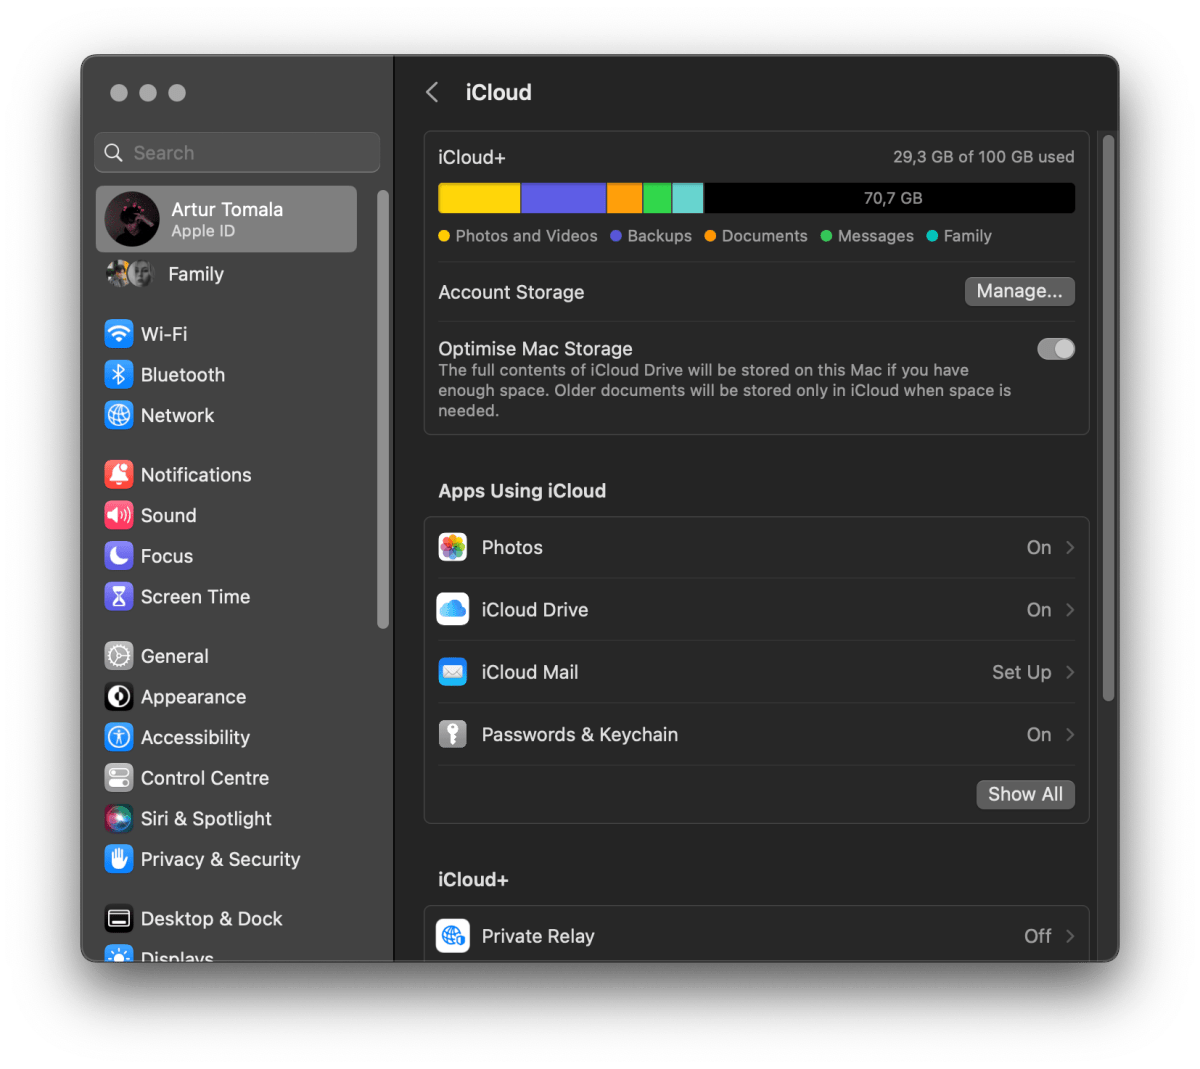This screenshot has height=1069, width=1200.
Task: Click Artur Tomala profile picture
Action: pyautogui.click(x=132, y=219)
